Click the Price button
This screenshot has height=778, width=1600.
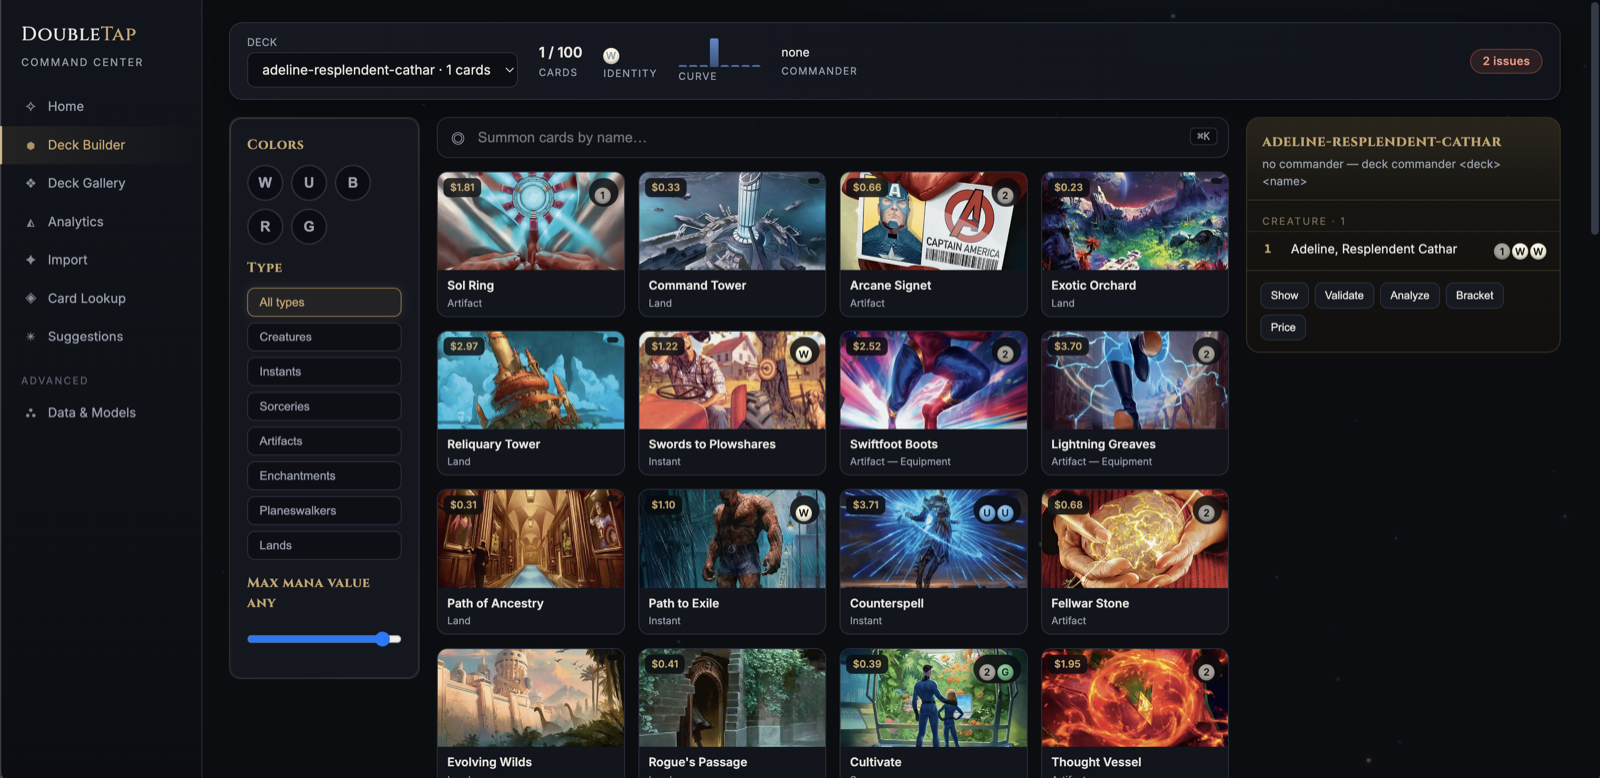click(x=1283, y=327)
